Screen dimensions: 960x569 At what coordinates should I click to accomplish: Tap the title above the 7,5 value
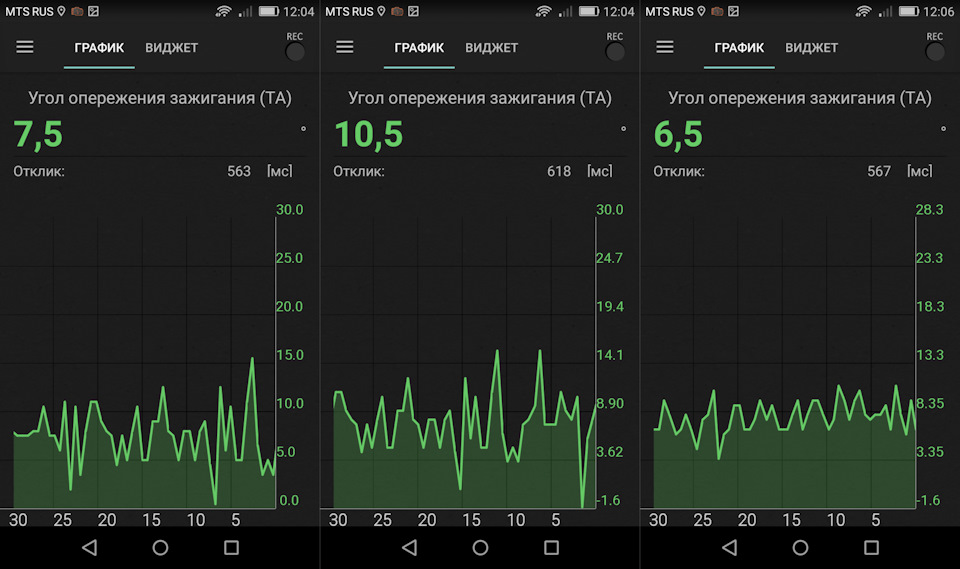[x=160, y=98]
